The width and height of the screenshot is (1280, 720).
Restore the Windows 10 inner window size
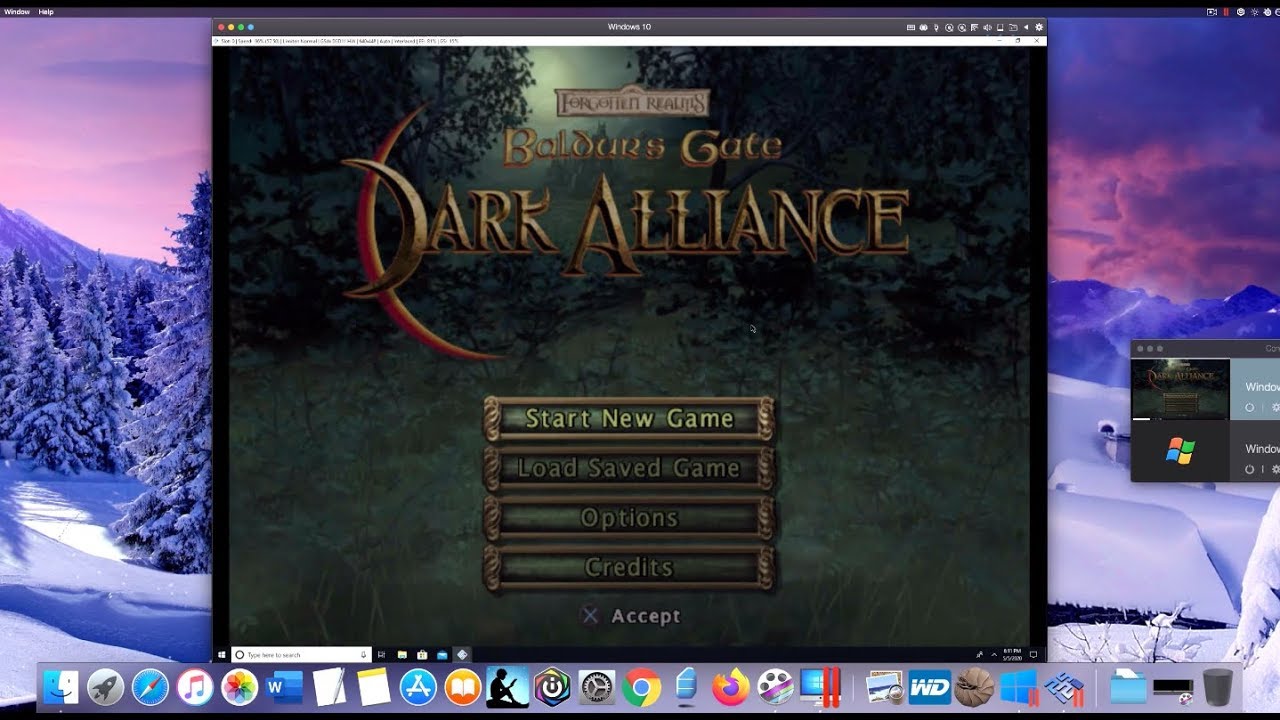pos(1018,41)
